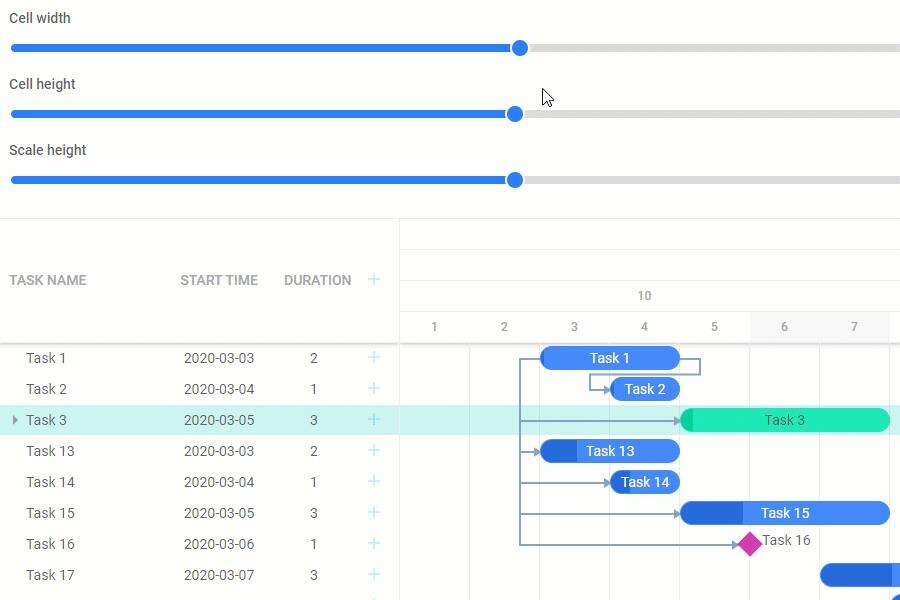900x600 pixels.
Task: Add a subtask using Task 14's plus icon
Action: [x=374, y=482]
